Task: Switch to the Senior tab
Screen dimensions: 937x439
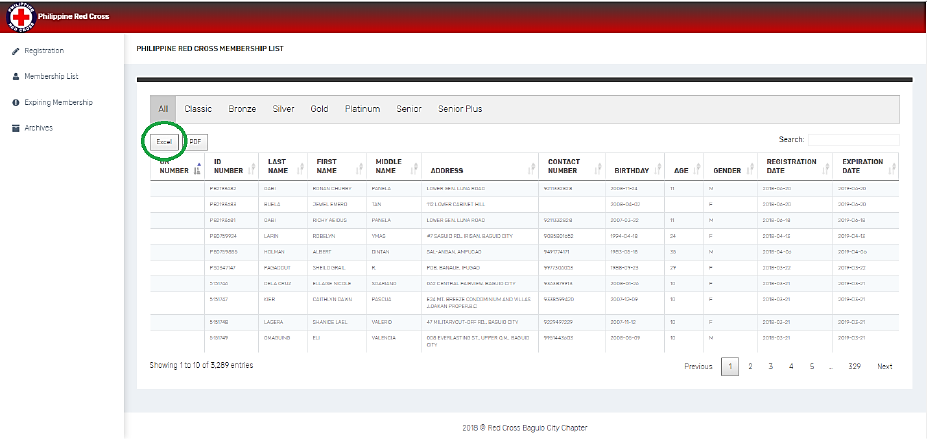Action: point(409,109)
